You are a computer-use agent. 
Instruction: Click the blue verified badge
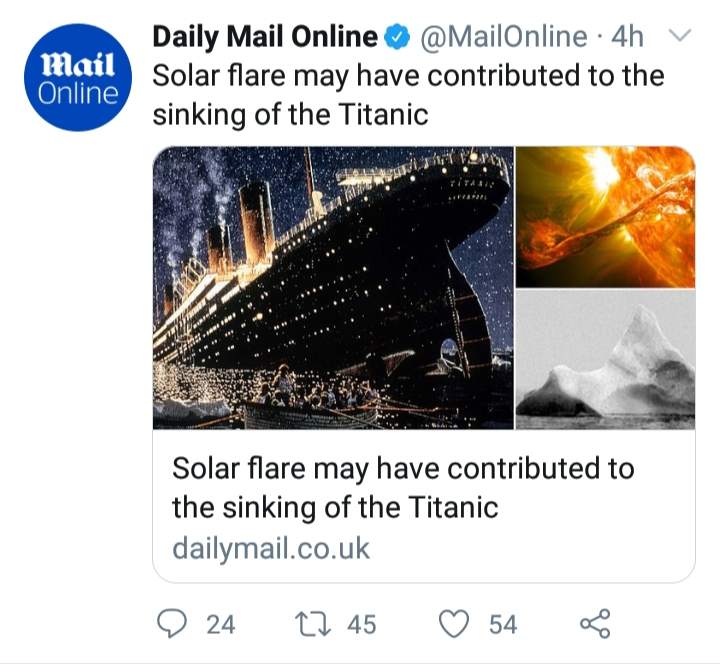tap(396, 38)
